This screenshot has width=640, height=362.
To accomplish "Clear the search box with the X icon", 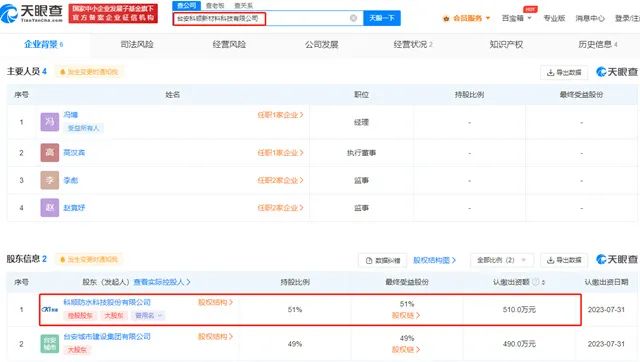I will tap(353, 18).
